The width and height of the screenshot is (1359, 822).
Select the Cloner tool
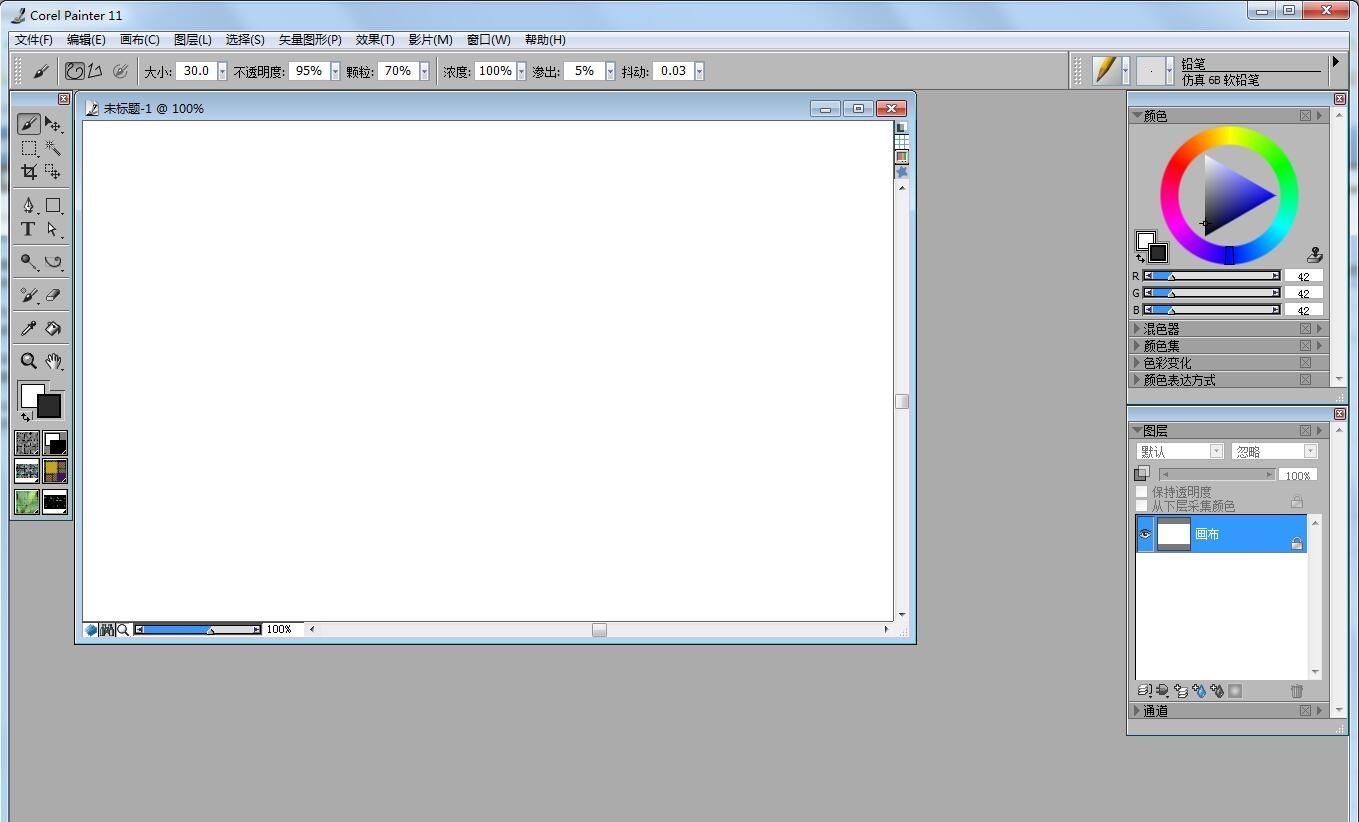click(x=28, y=295)
